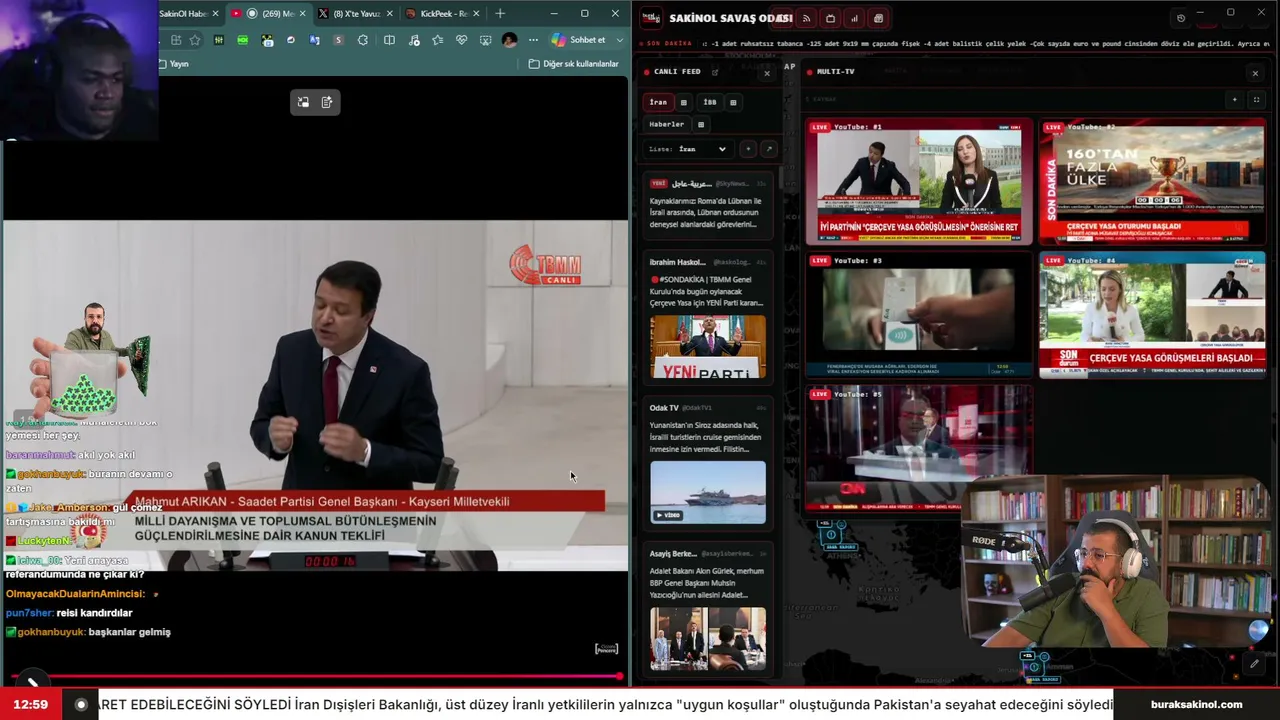
Task: Open the YouTube #2 live stream tile
Action: point(1152,182)
